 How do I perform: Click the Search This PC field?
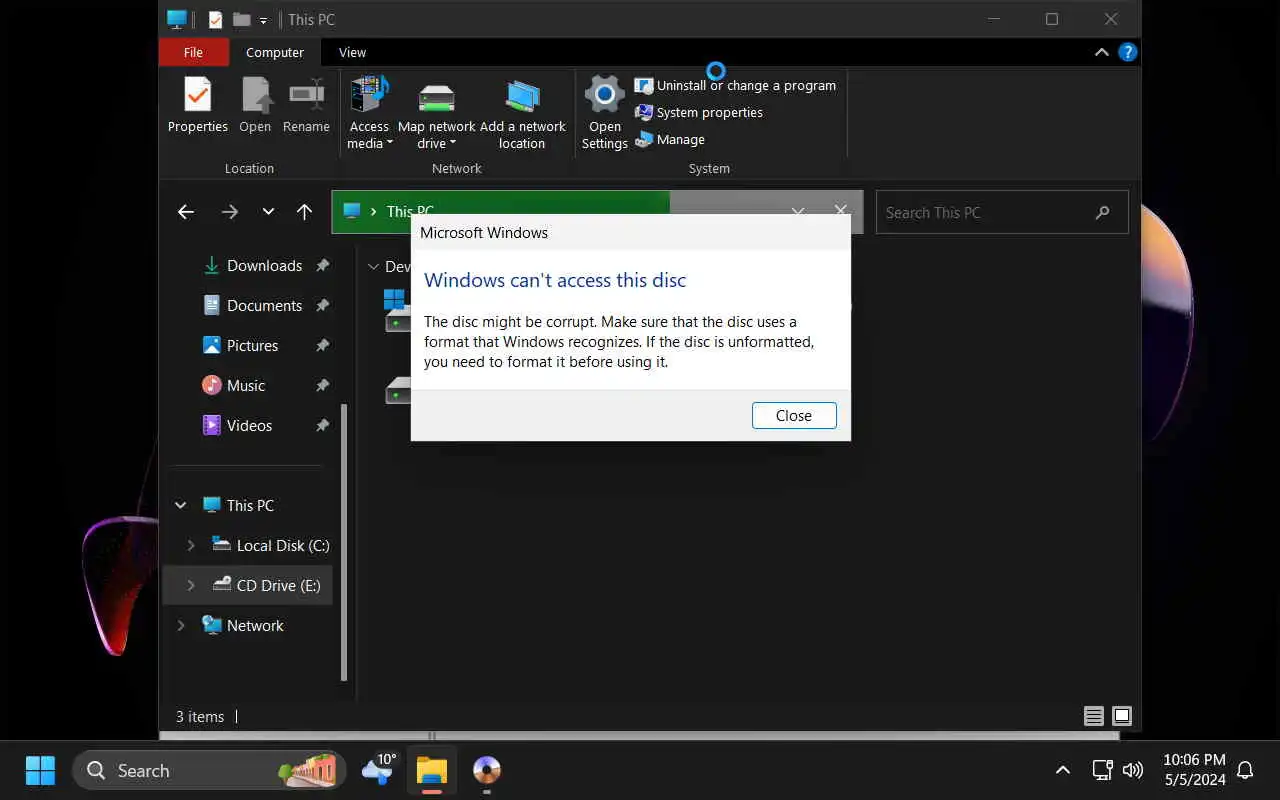(x=1002, y=212)
